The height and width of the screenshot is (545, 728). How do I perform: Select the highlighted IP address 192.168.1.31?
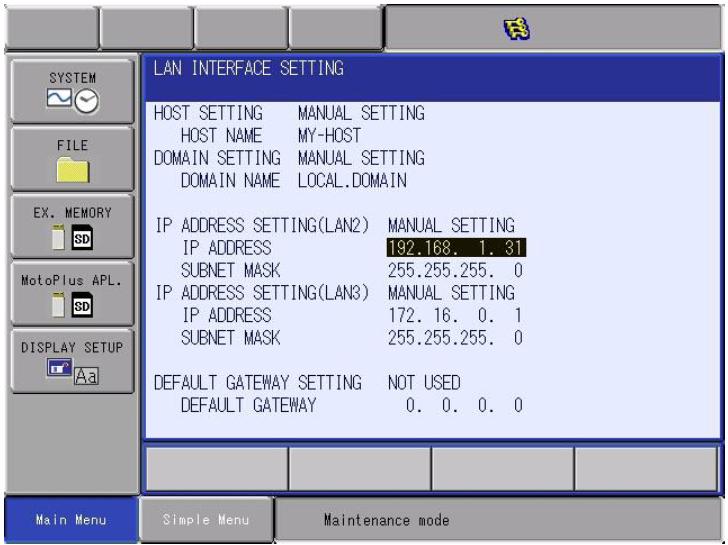click(456, 248)
